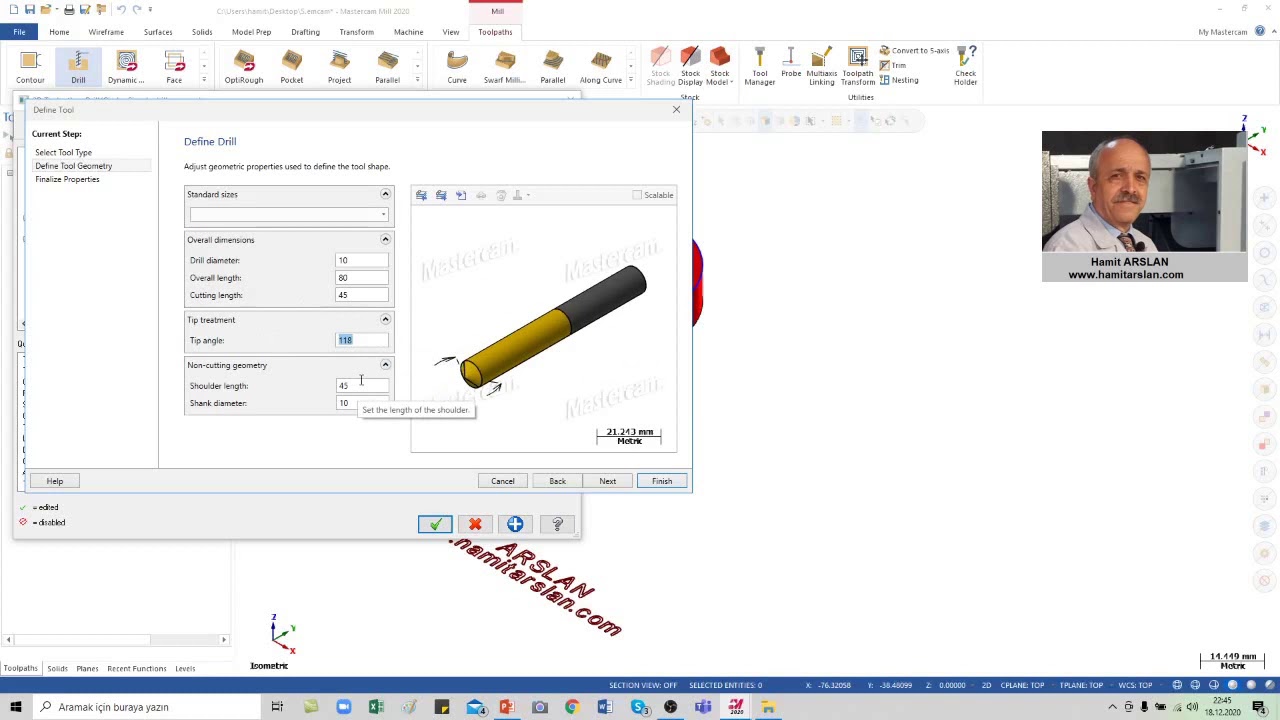The width and height of the screenshot is (1280, 720).
Task: Select the Drill toolpath icon
Action: click(78, 67)
